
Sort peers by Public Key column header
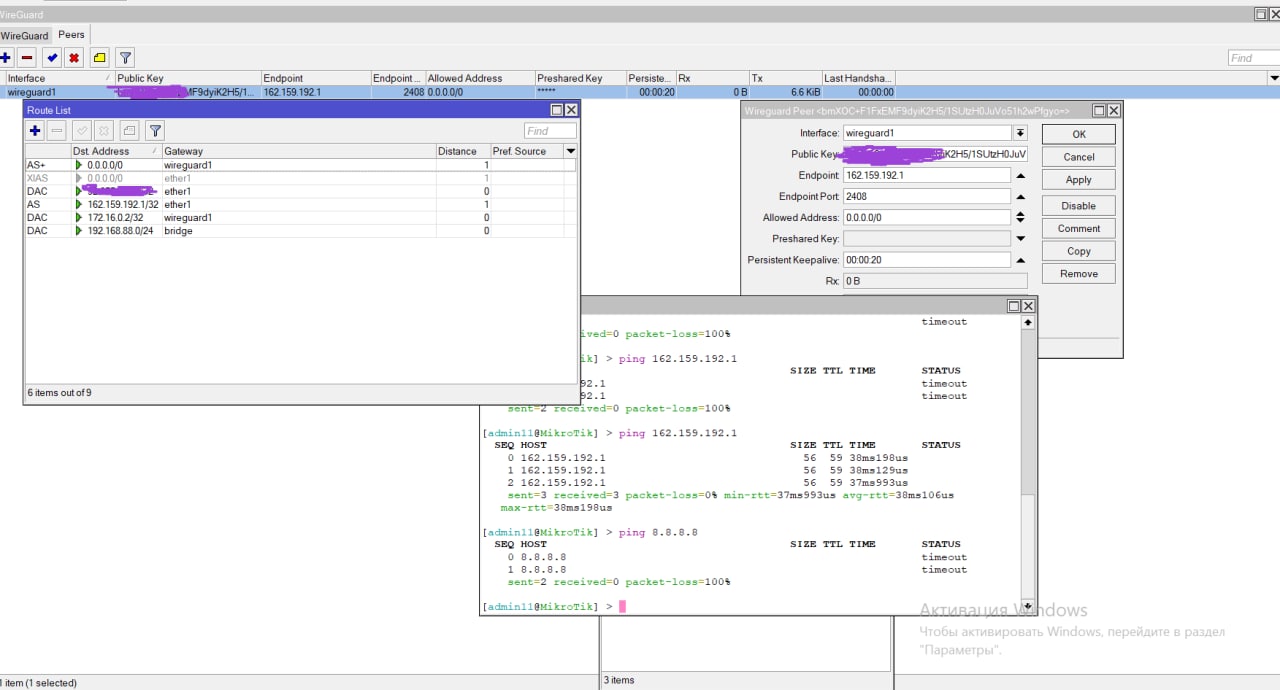(188, 78)
